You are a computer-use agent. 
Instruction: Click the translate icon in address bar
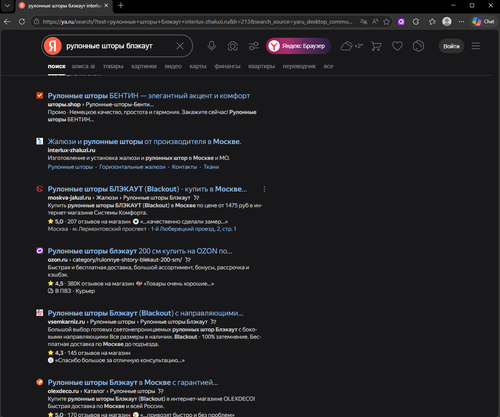click(364, 22)
